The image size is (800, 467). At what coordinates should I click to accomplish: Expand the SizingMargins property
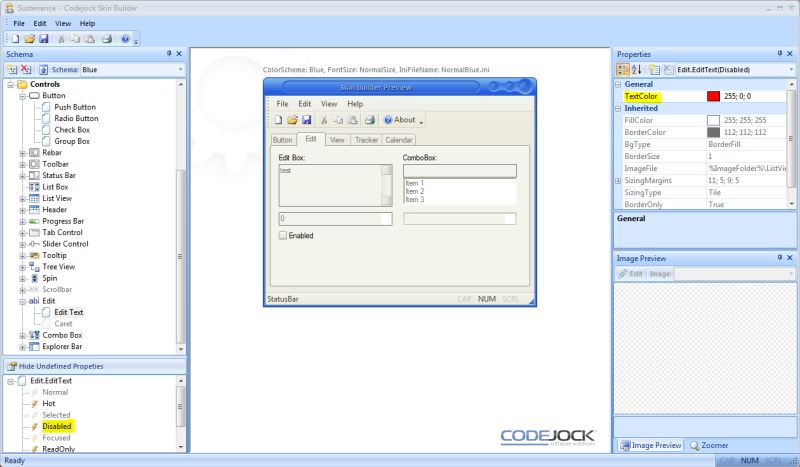[618, 181]
